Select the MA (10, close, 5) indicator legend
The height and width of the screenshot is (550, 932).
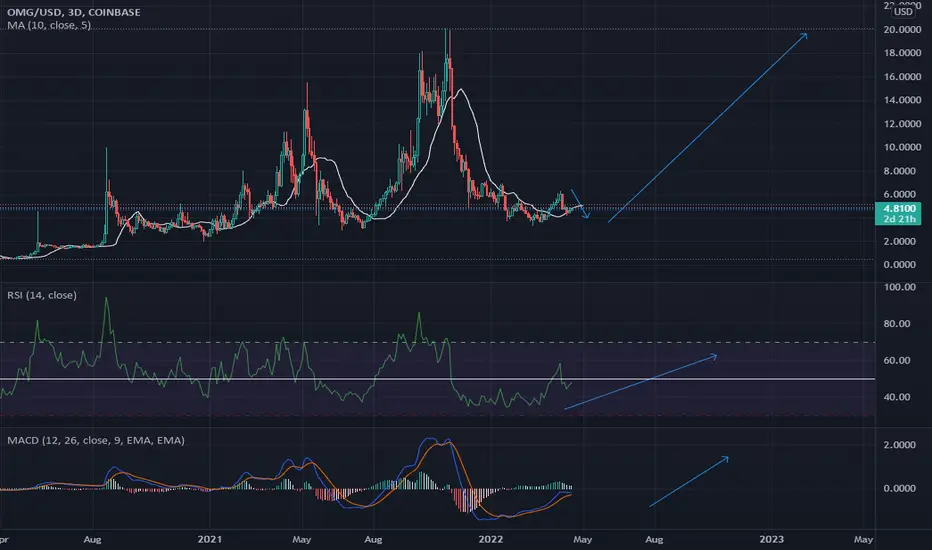[49, 25]
